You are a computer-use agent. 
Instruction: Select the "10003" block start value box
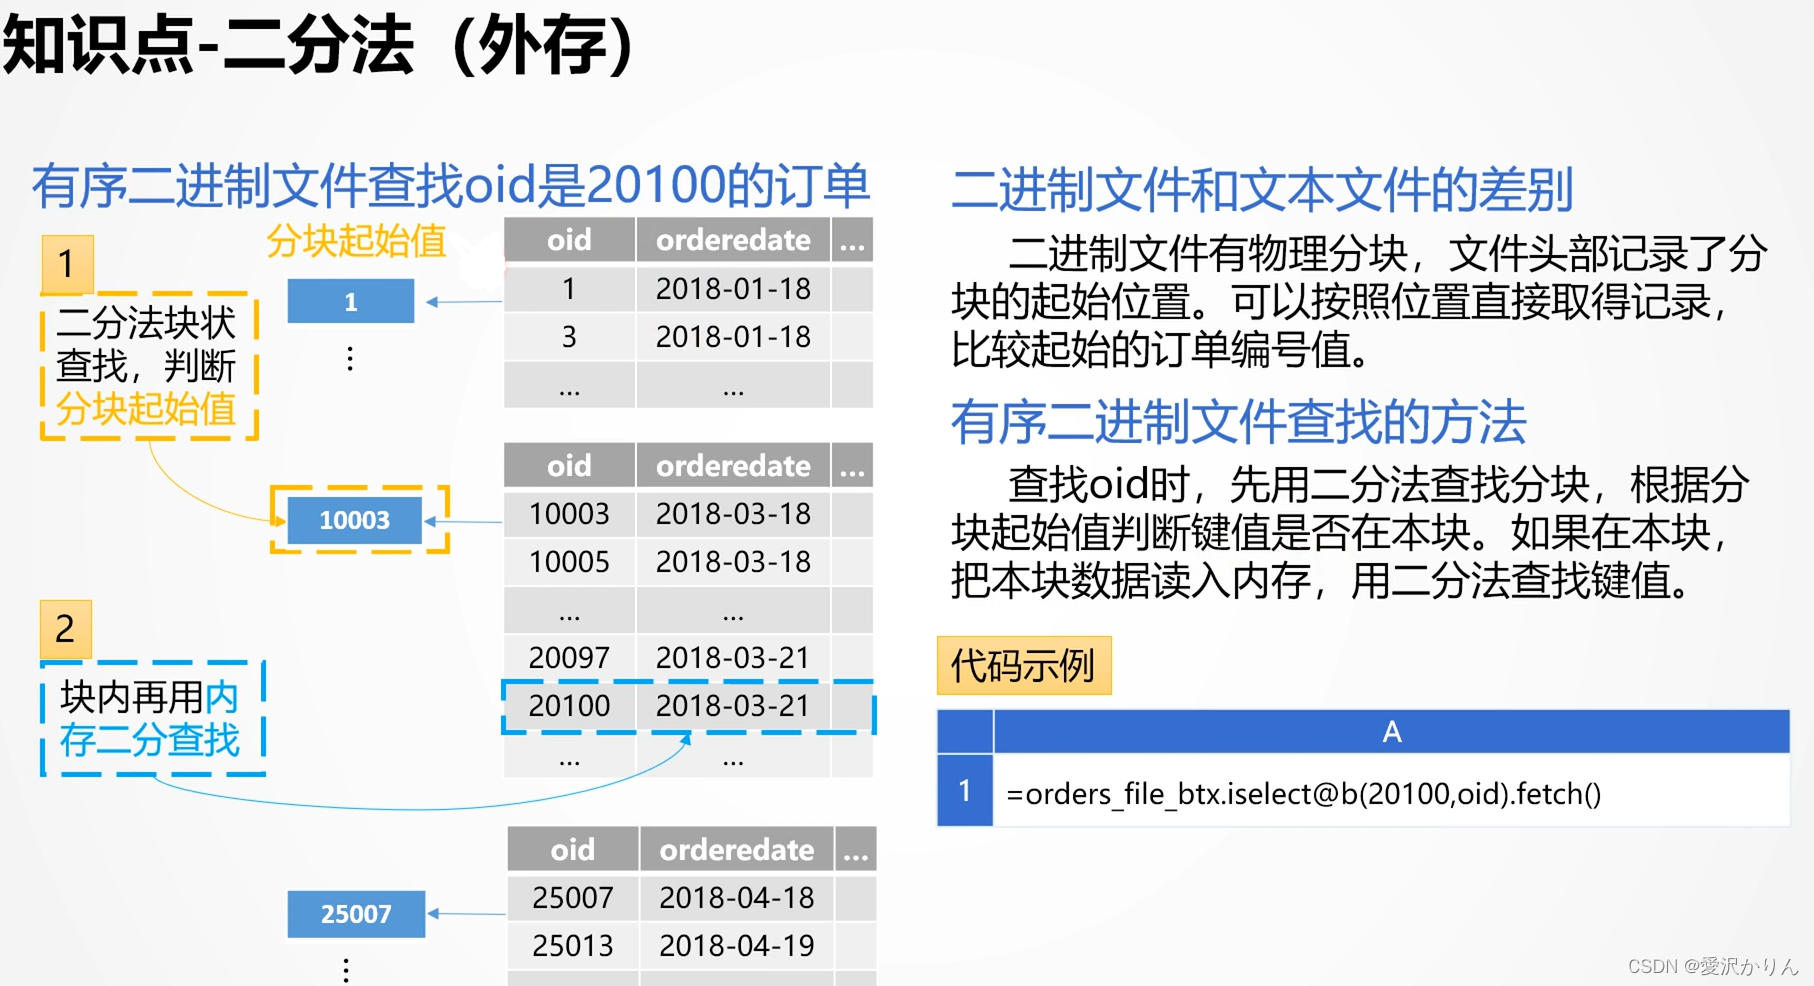355,520
